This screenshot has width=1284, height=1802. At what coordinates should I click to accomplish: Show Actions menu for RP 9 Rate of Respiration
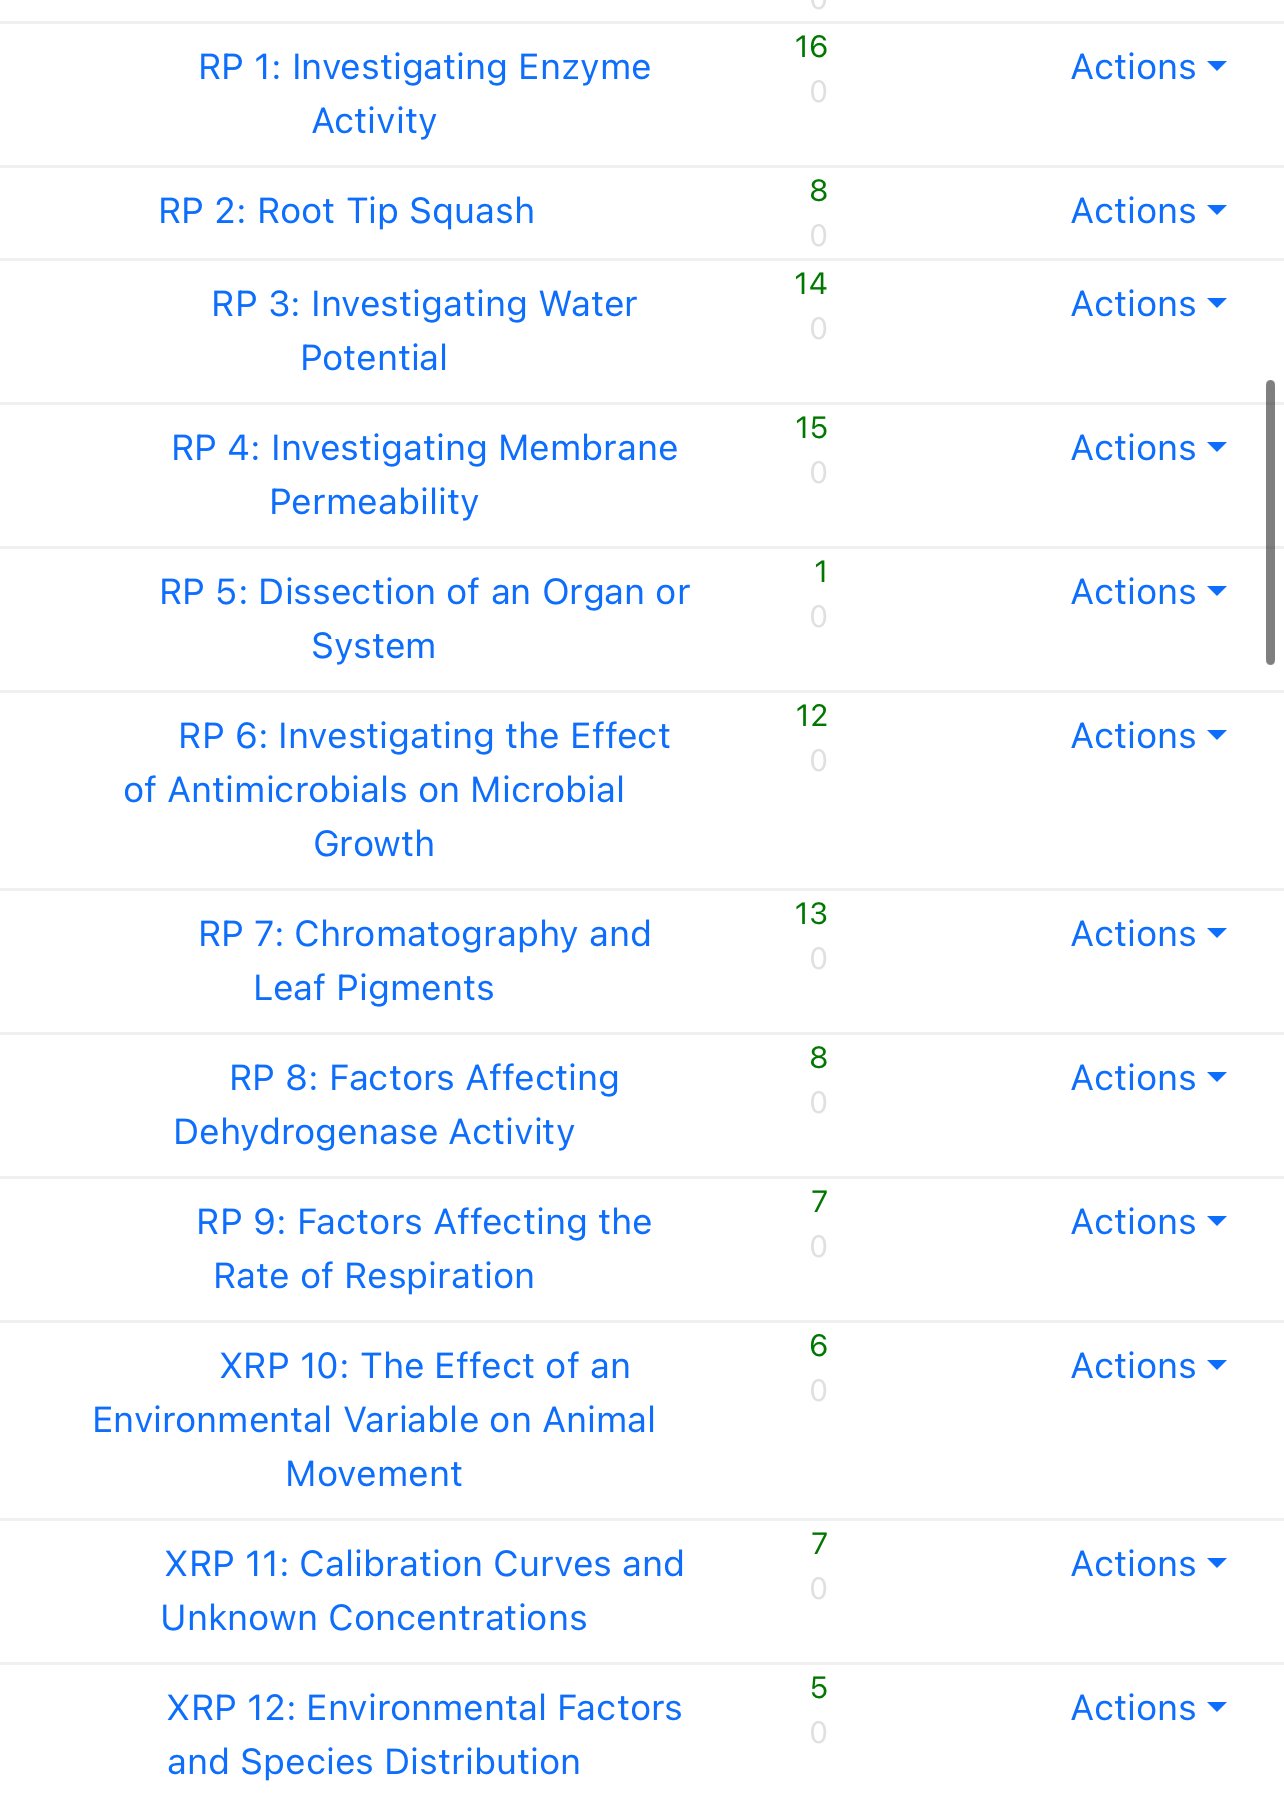(x=1148, y=1222)
